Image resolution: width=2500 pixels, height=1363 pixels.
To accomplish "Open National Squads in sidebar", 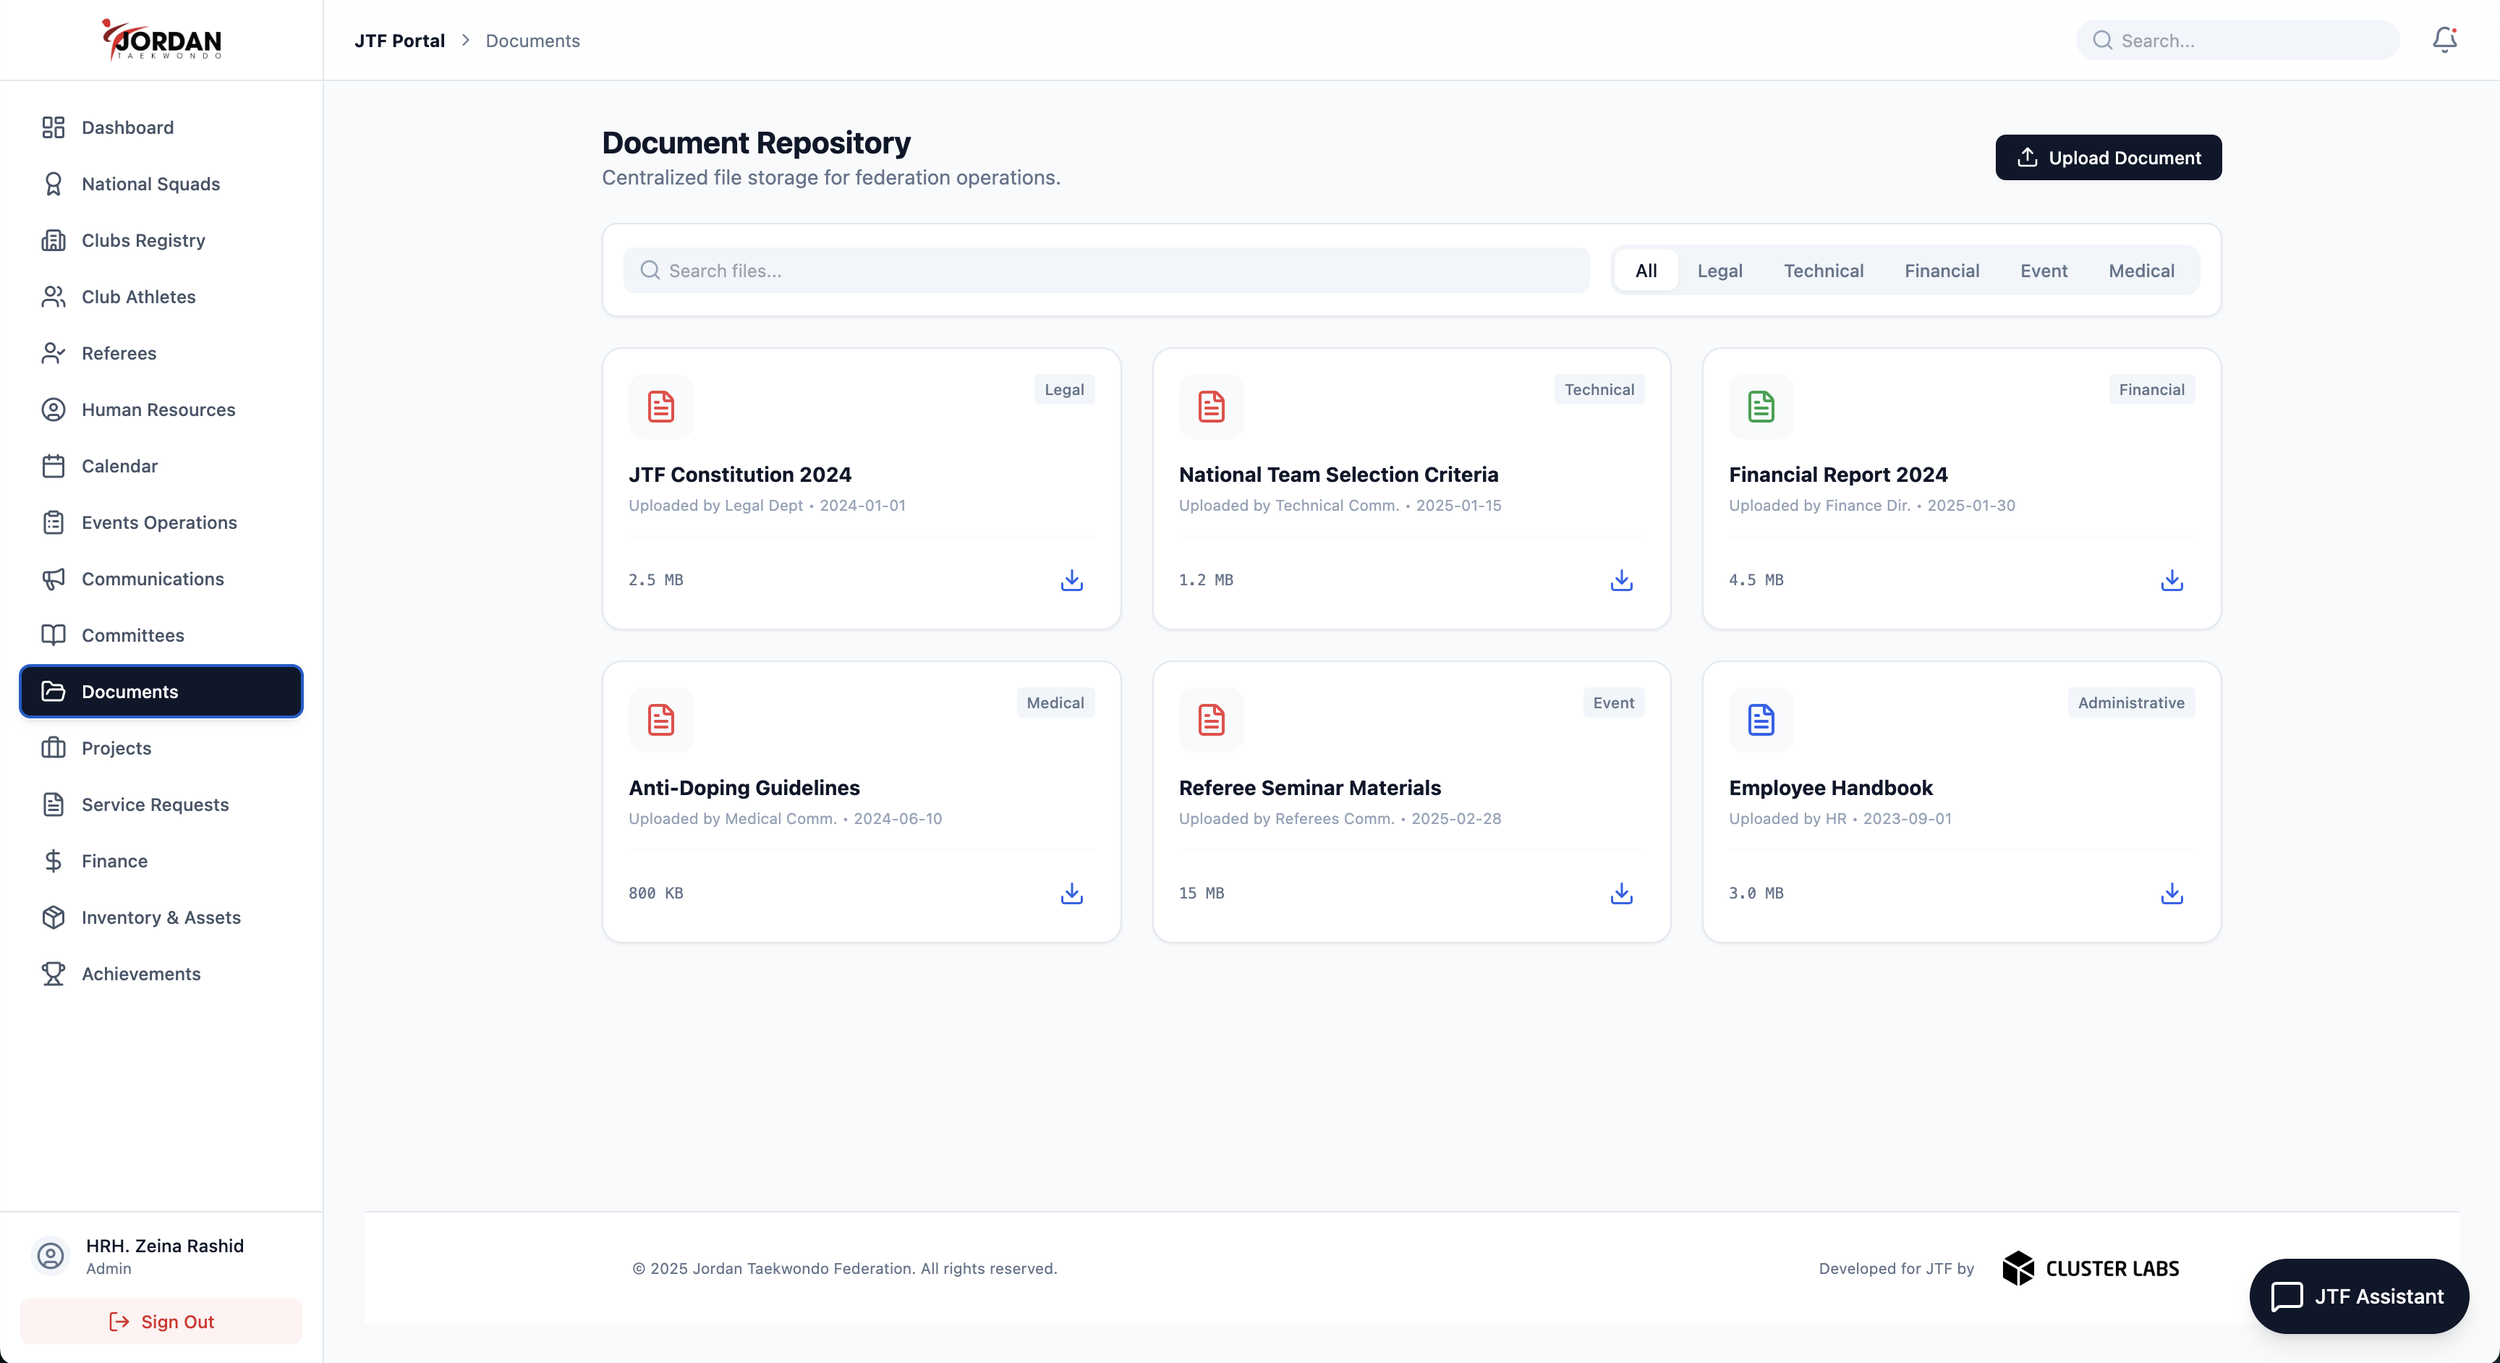I will tap(150, 184).
